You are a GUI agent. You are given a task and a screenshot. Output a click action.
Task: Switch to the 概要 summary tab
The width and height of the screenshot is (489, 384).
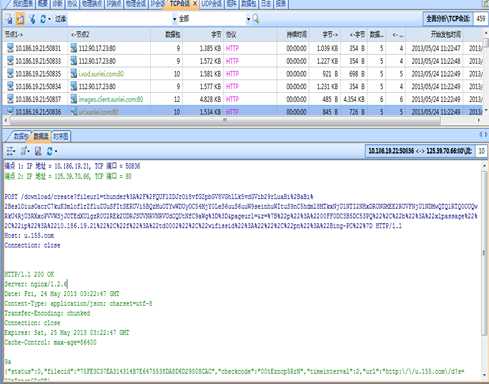[x=42, y=4]
